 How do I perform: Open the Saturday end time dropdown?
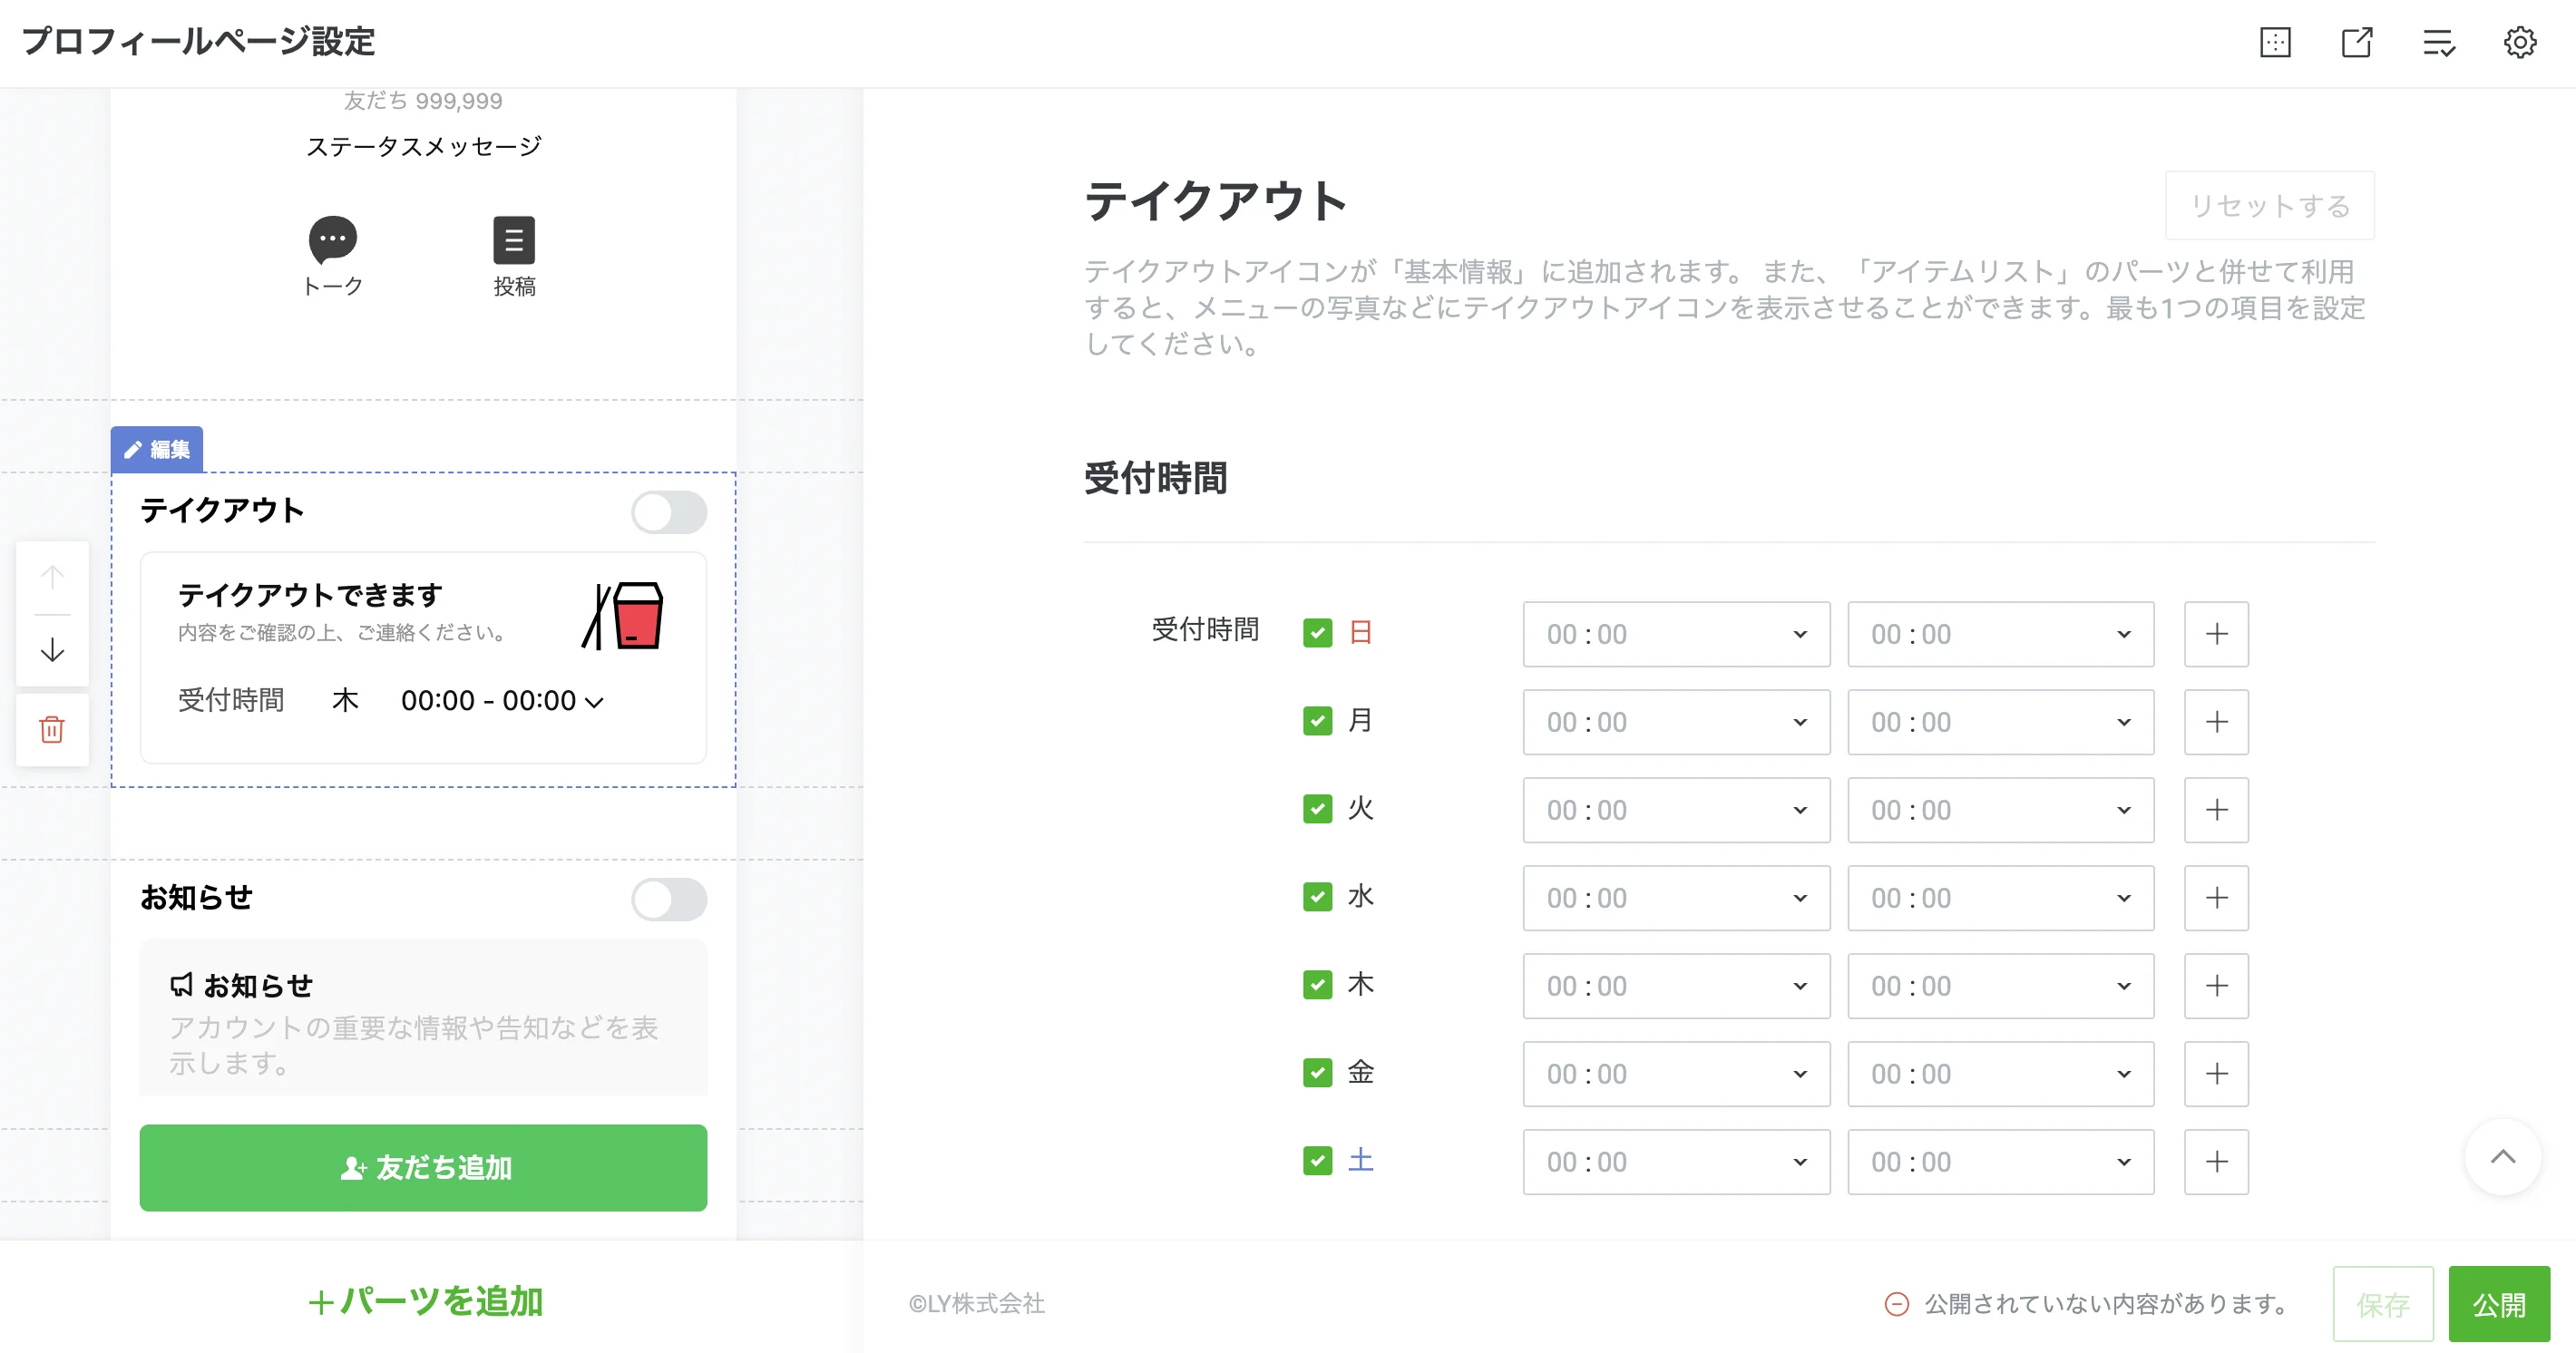(x=2000, y=1162)
